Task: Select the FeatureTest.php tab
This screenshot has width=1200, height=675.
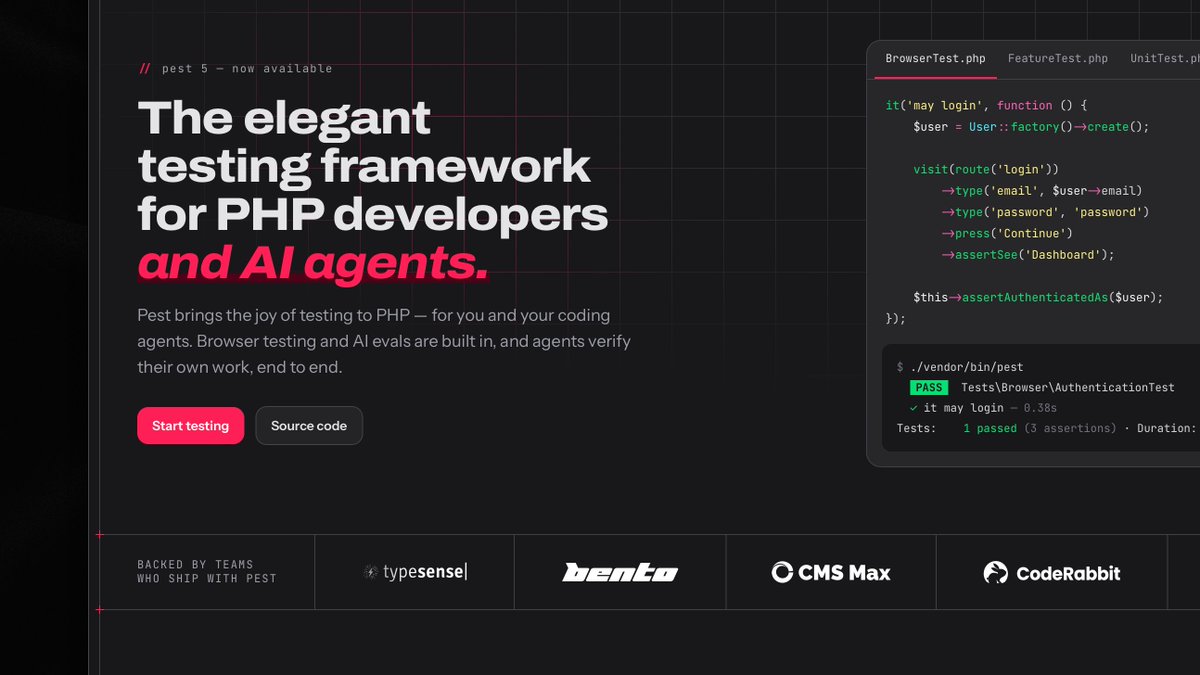Action: click(1058, 58)
